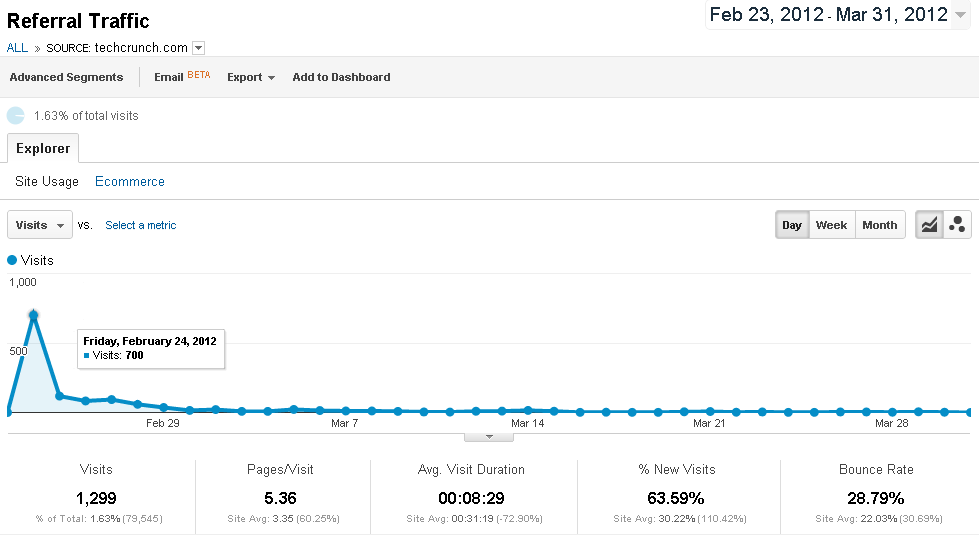Click Select a metric link
This screenshot has height=552, width=979.
click(140, 226)
